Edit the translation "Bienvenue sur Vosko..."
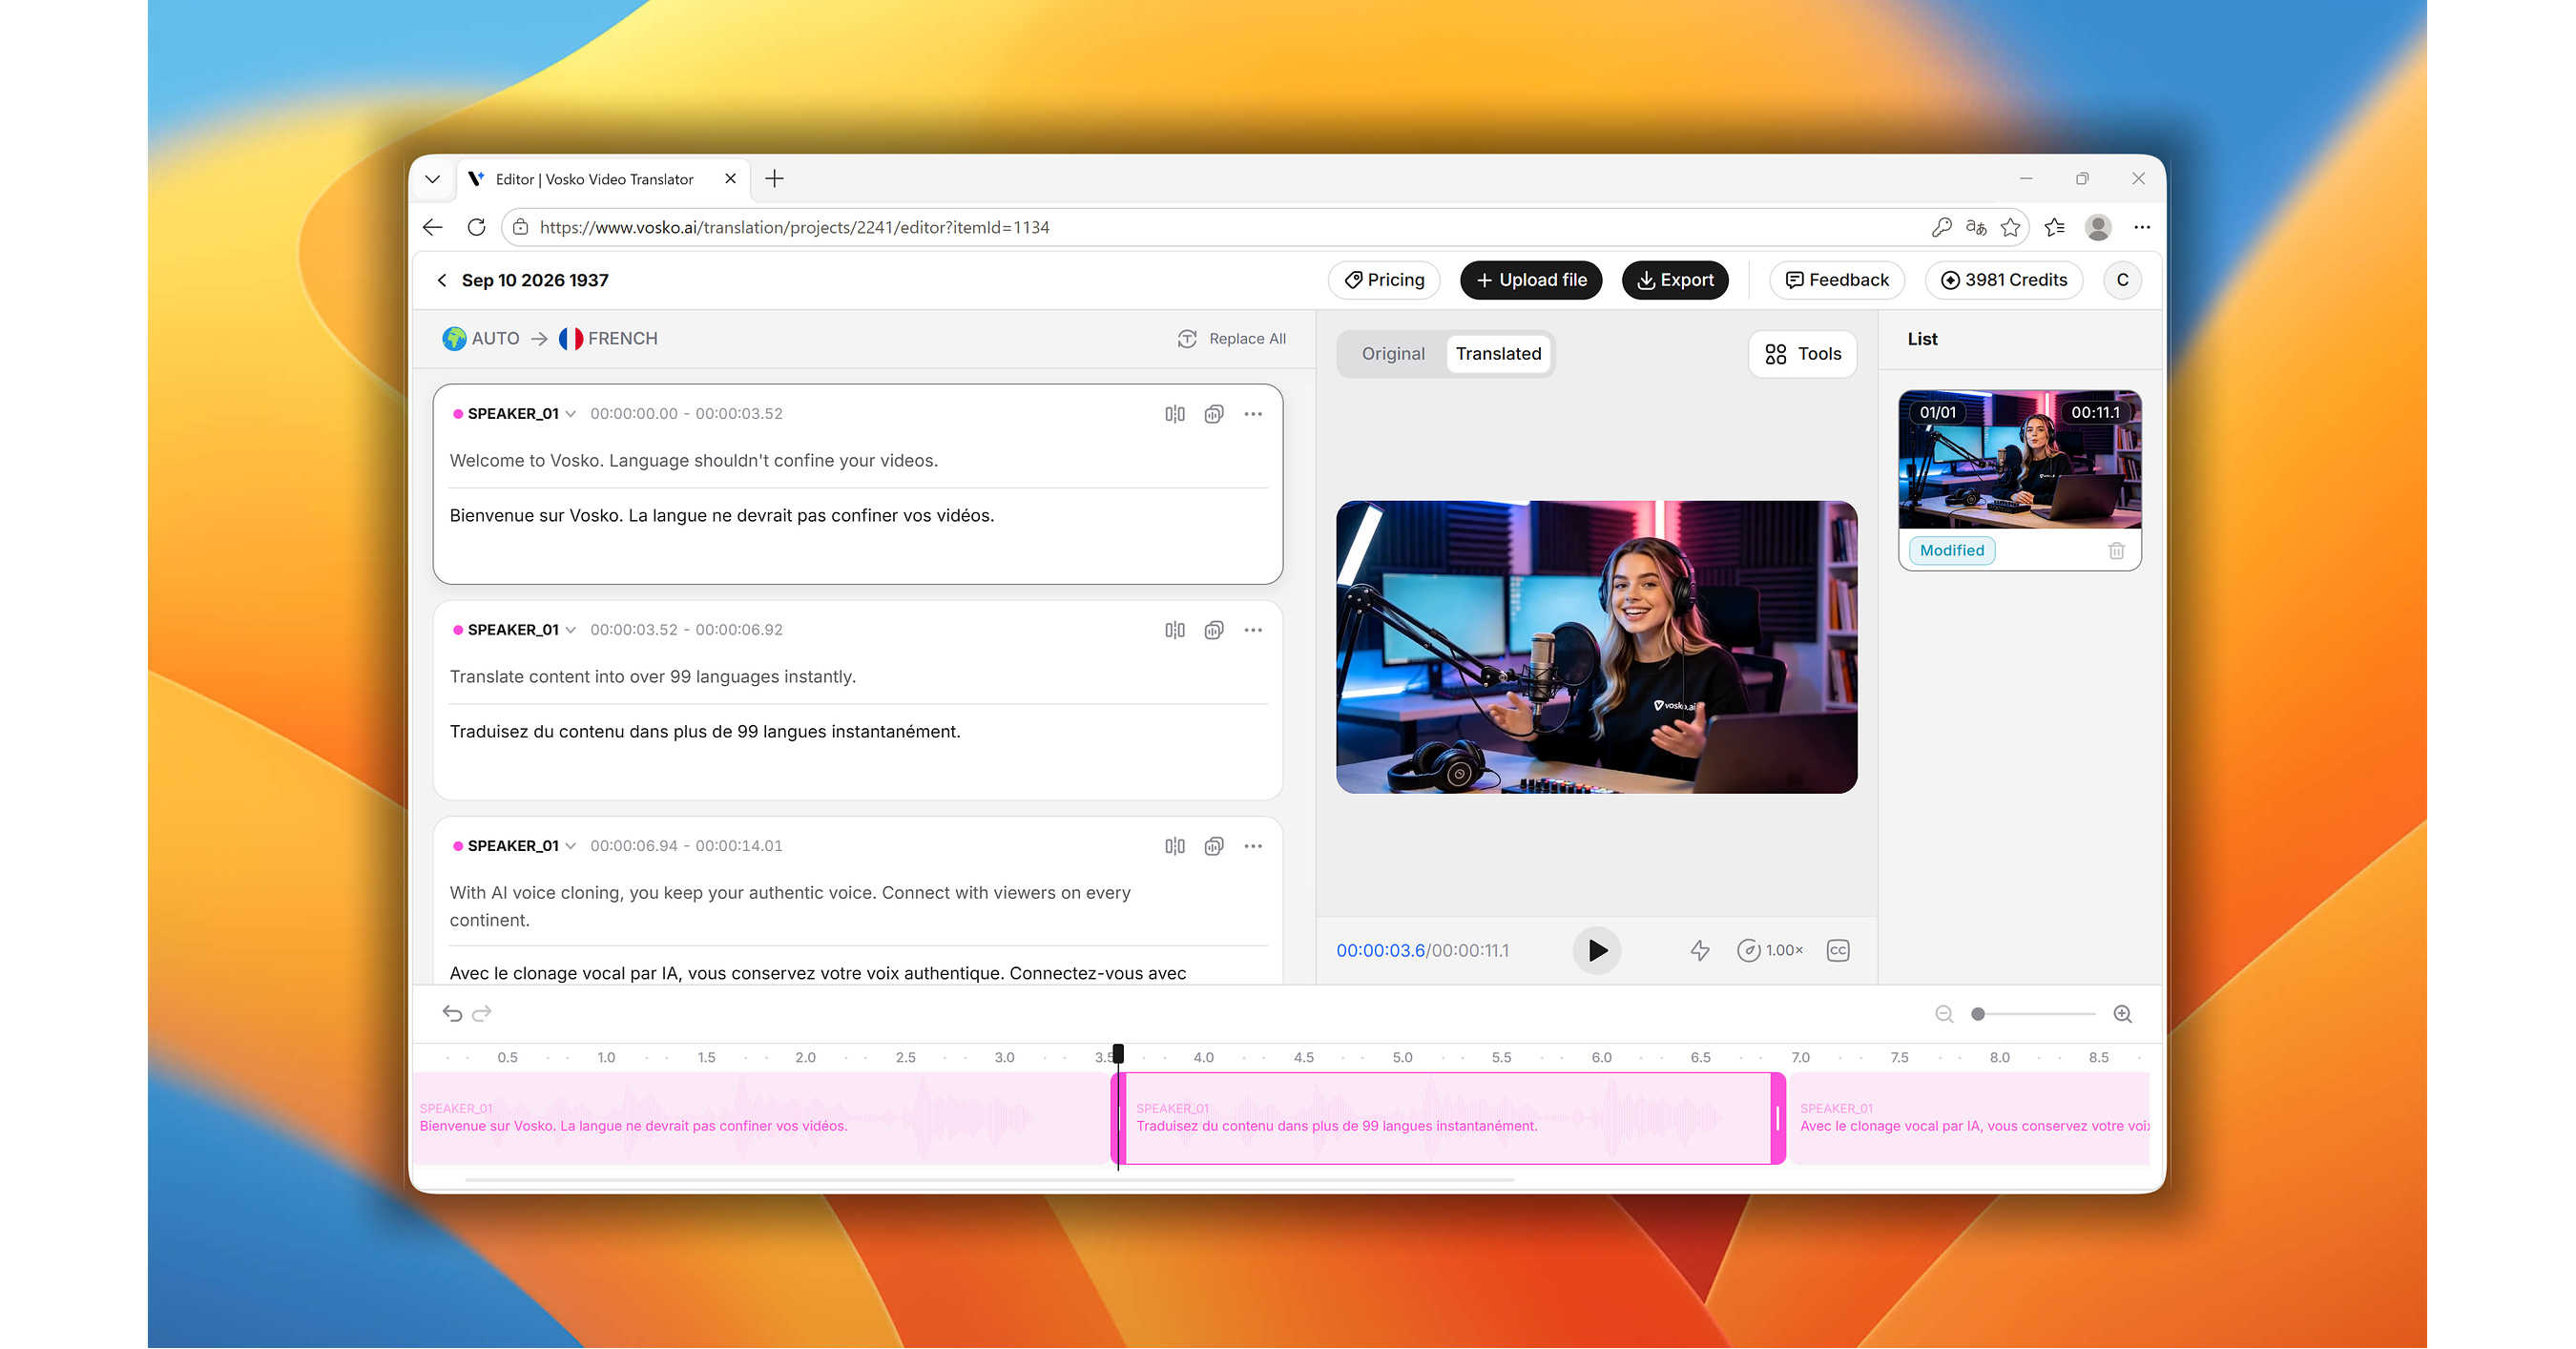The width and height of the screenshot is (2576, 1349). 722,516
